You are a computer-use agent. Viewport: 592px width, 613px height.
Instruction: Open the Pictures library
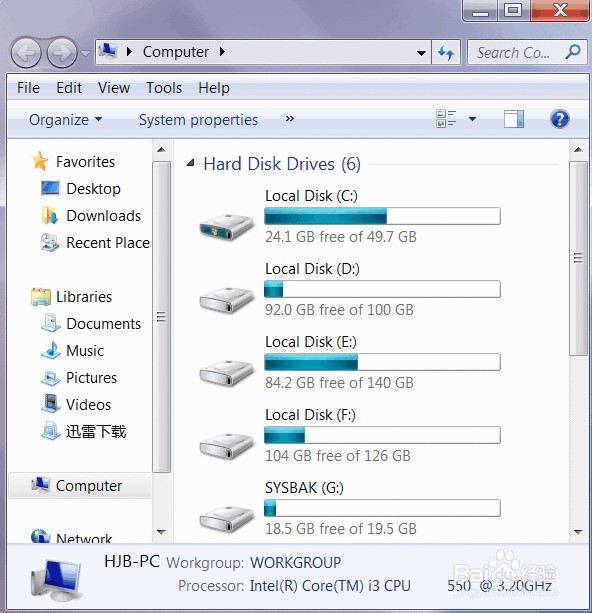pos(91,377)
